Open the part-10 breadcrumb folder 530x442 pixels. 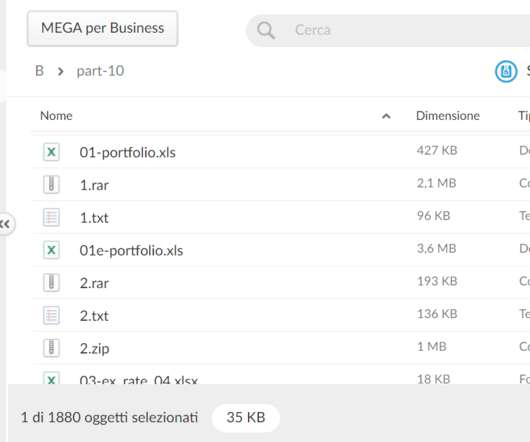pos(100,71)
